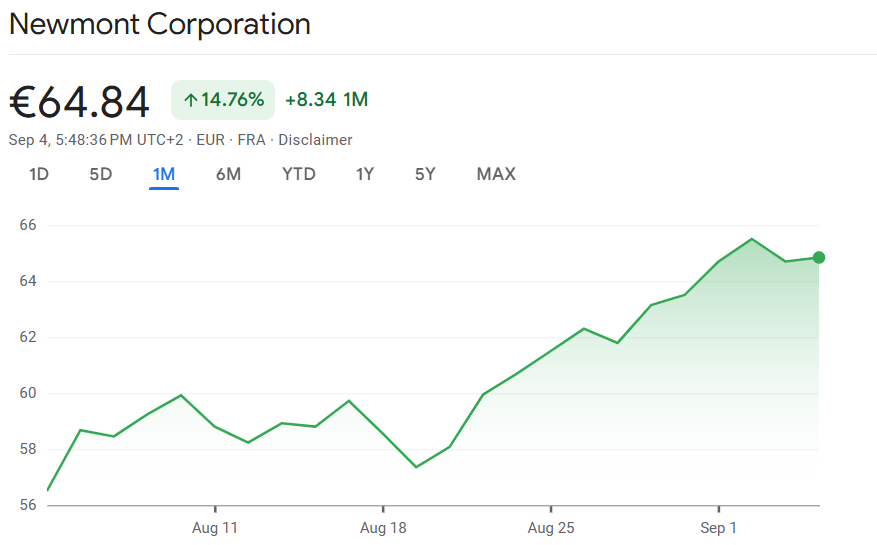877x545 pixels.
Task: Click the 66 price axis label
Action: 27,225
